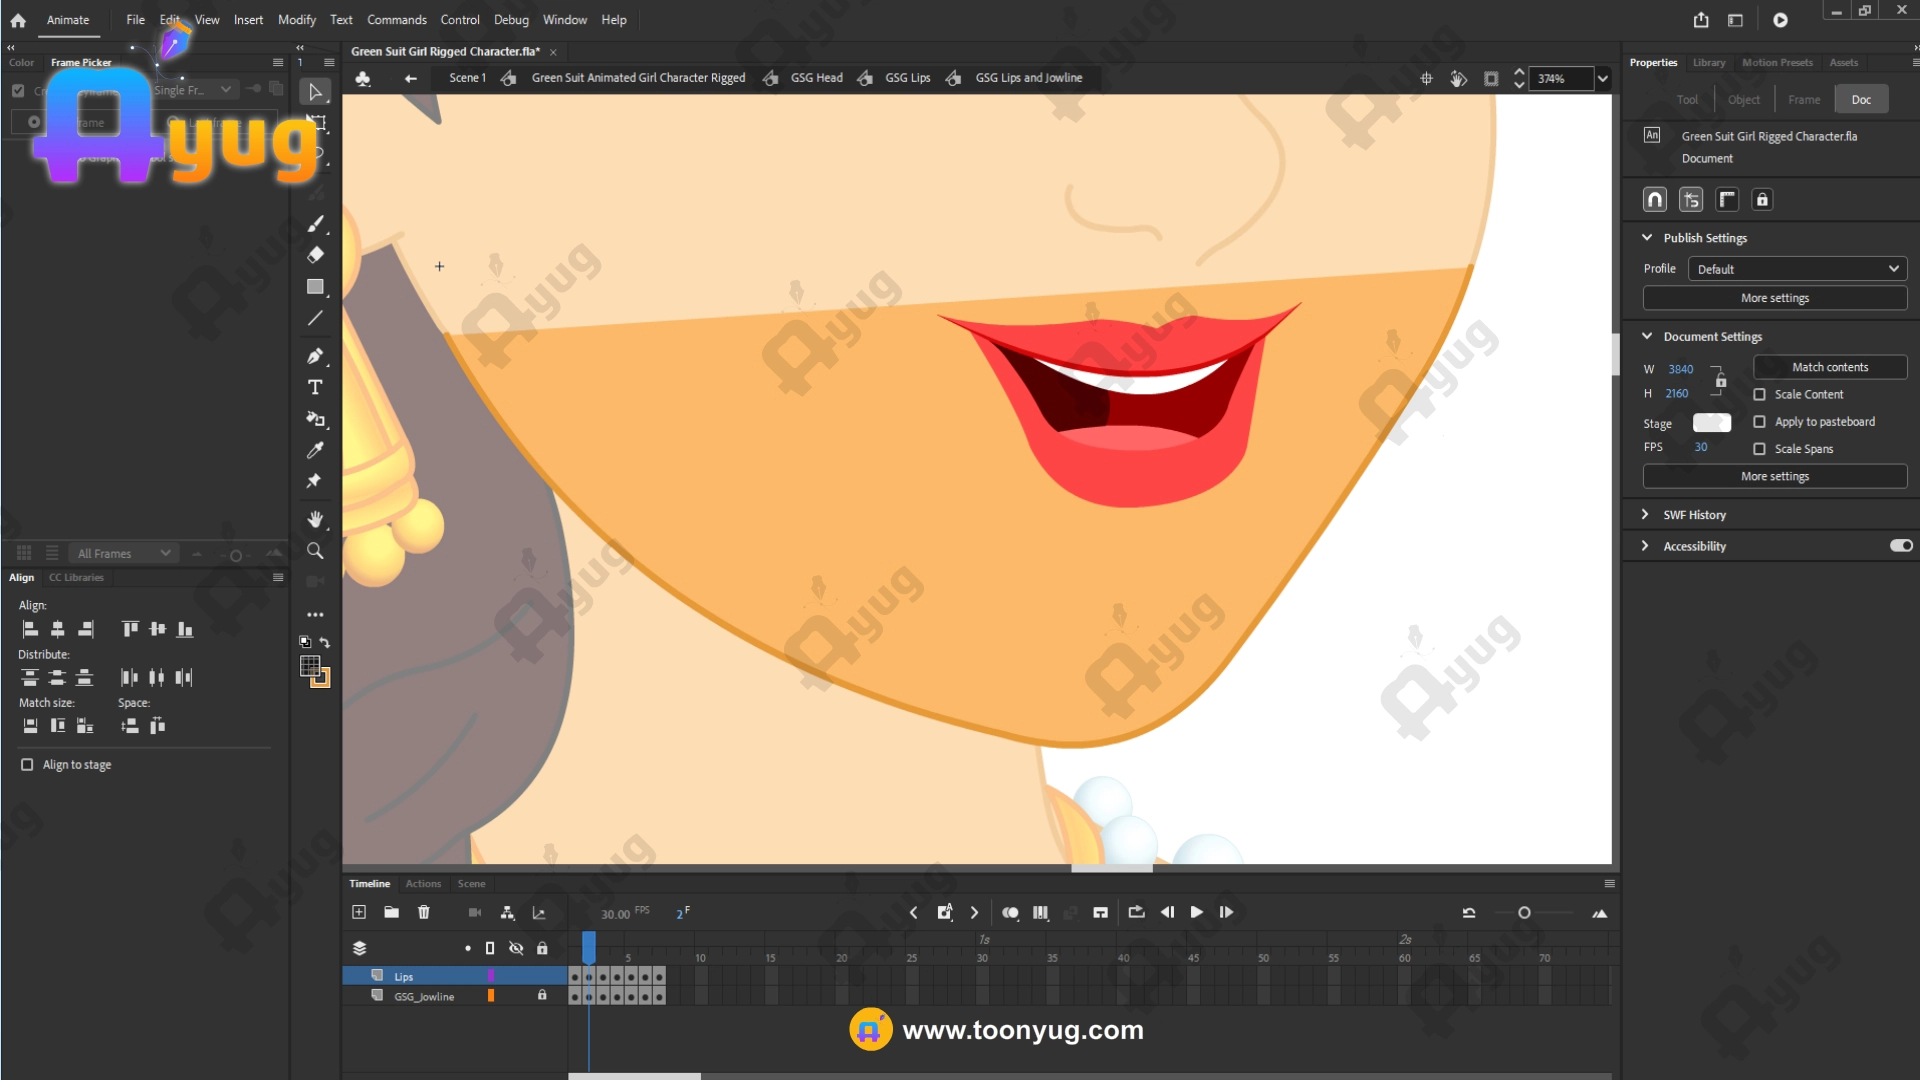Image resolution: width=1920 pixels, height=1080 pixels.
Task: Check Apply to pasteboard option
Action: pyautogui.click(x=1759, y=422)
